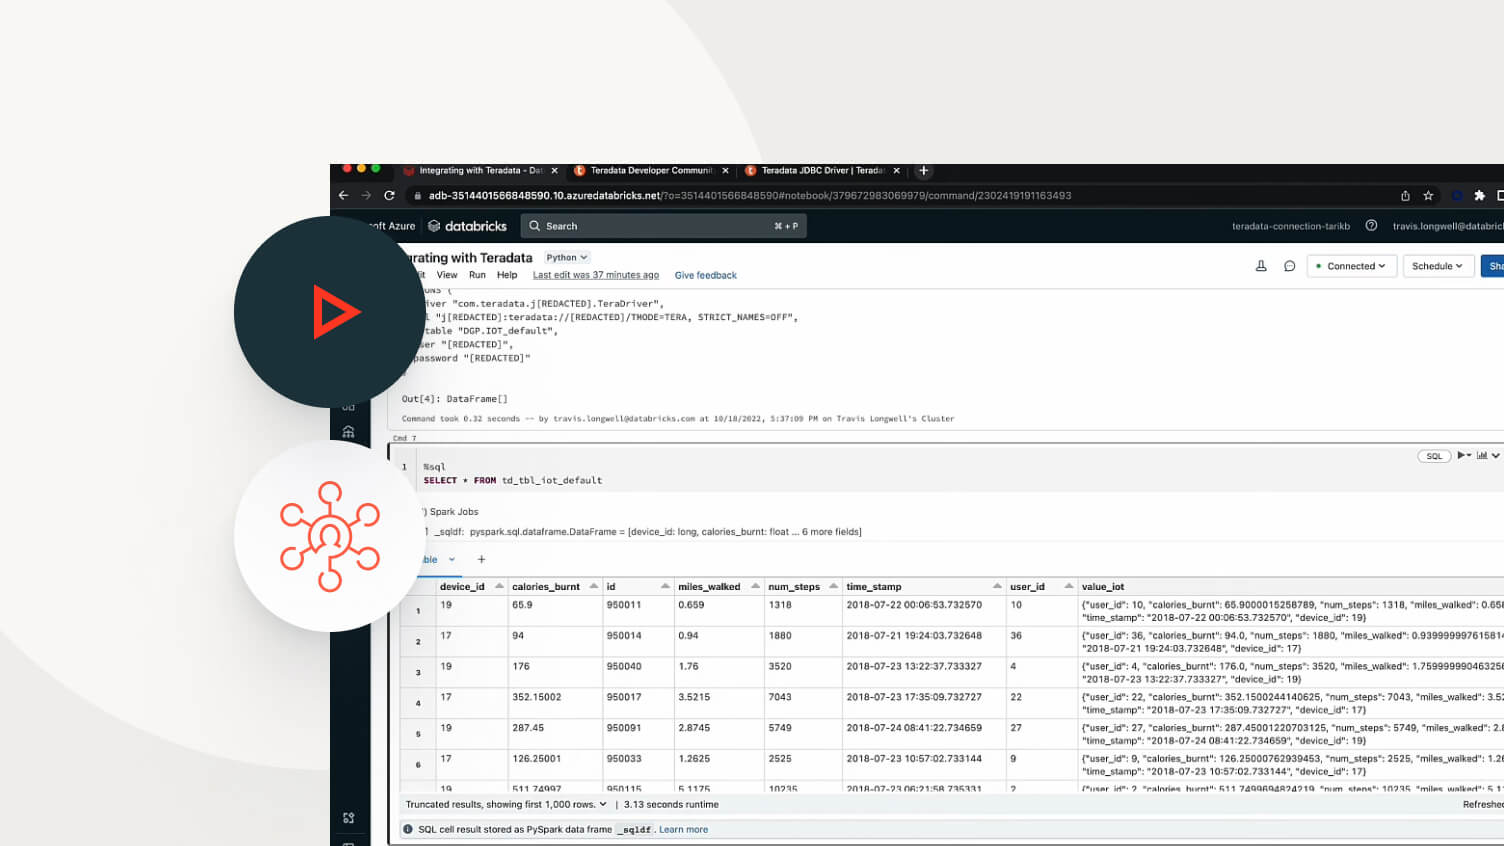1504x846 pixels.
Task: Reload the page with the refresh icon
Action: [389, 196]
